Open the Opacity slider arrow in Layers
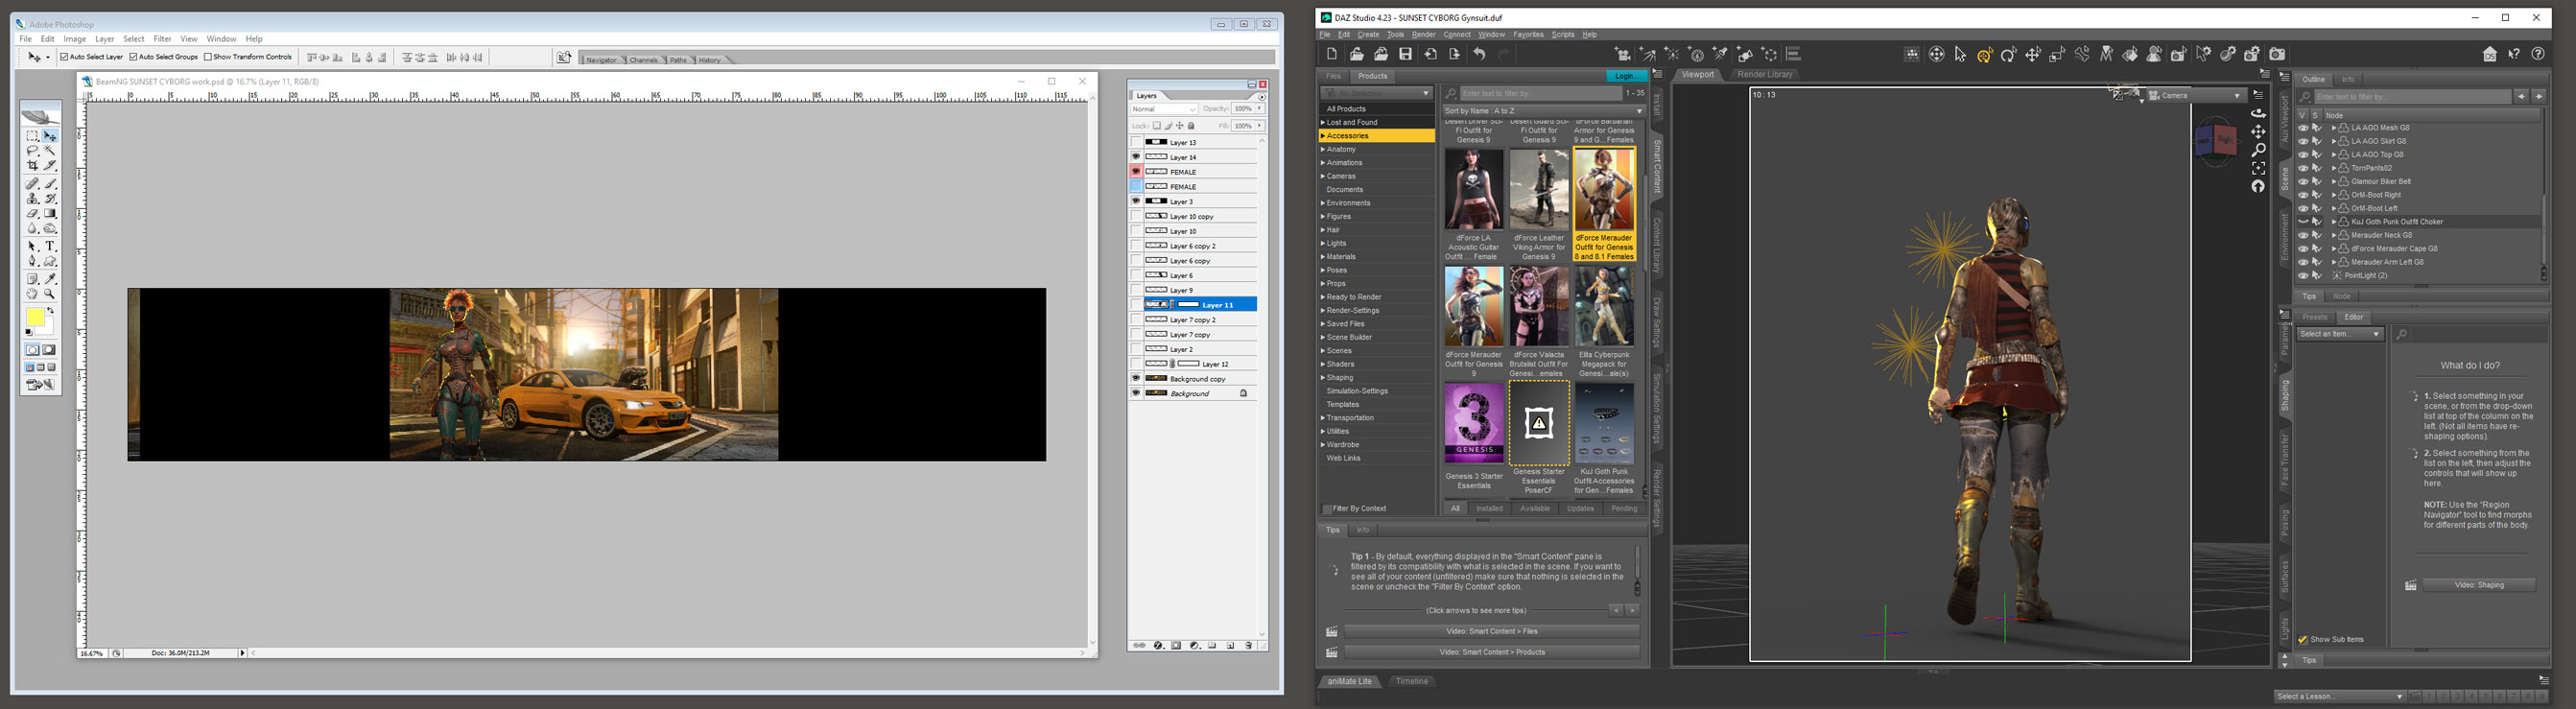 (1259, 109)
